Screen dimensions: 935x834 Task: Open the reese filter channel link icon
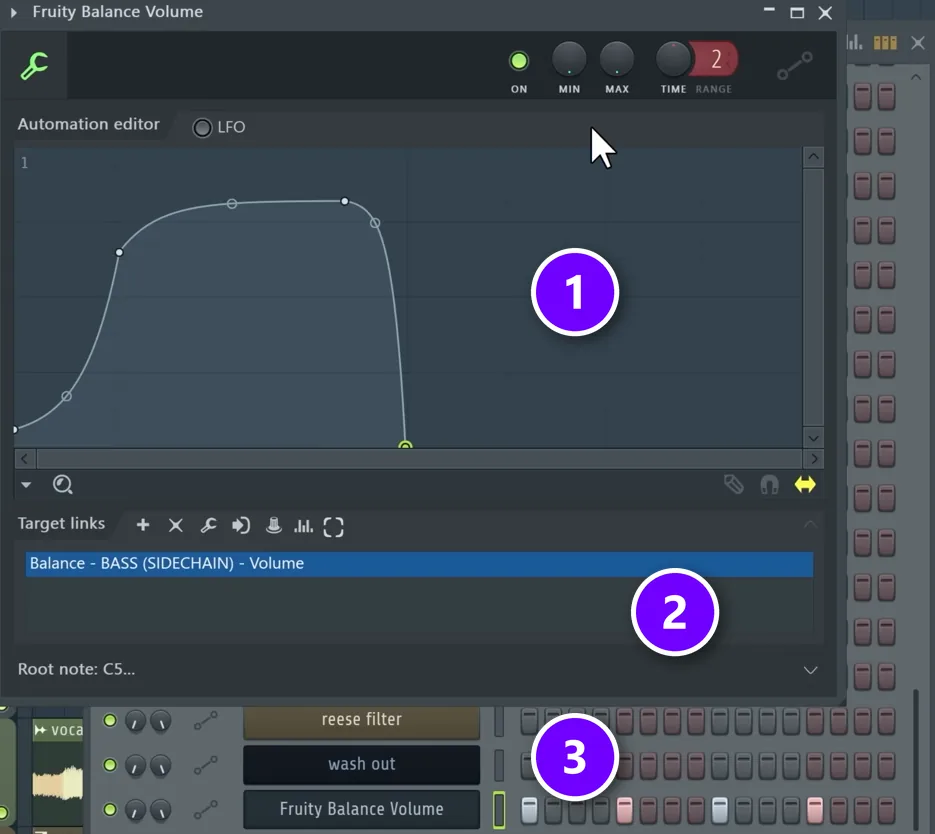206,721
